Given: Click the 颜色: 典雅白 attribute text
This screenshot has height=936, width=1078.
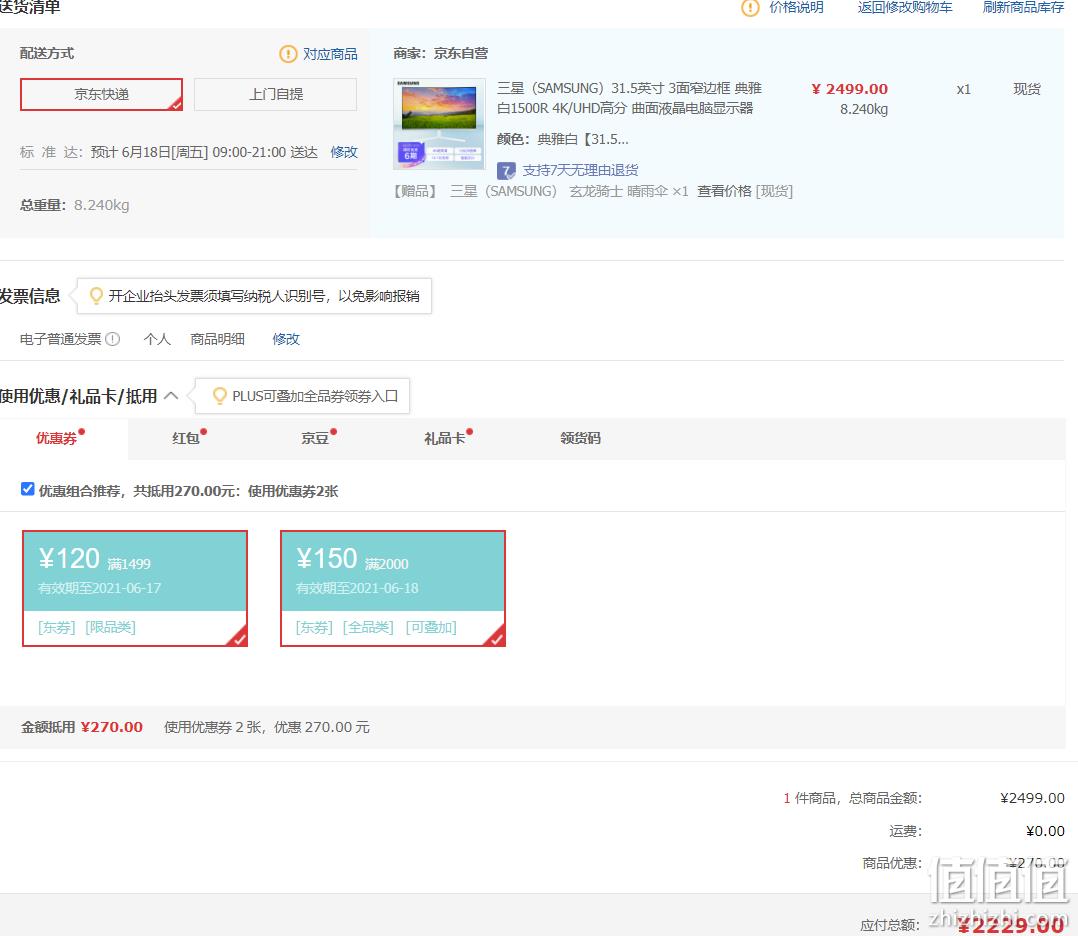Looking at the screenshot, I should tap(562, 139).
